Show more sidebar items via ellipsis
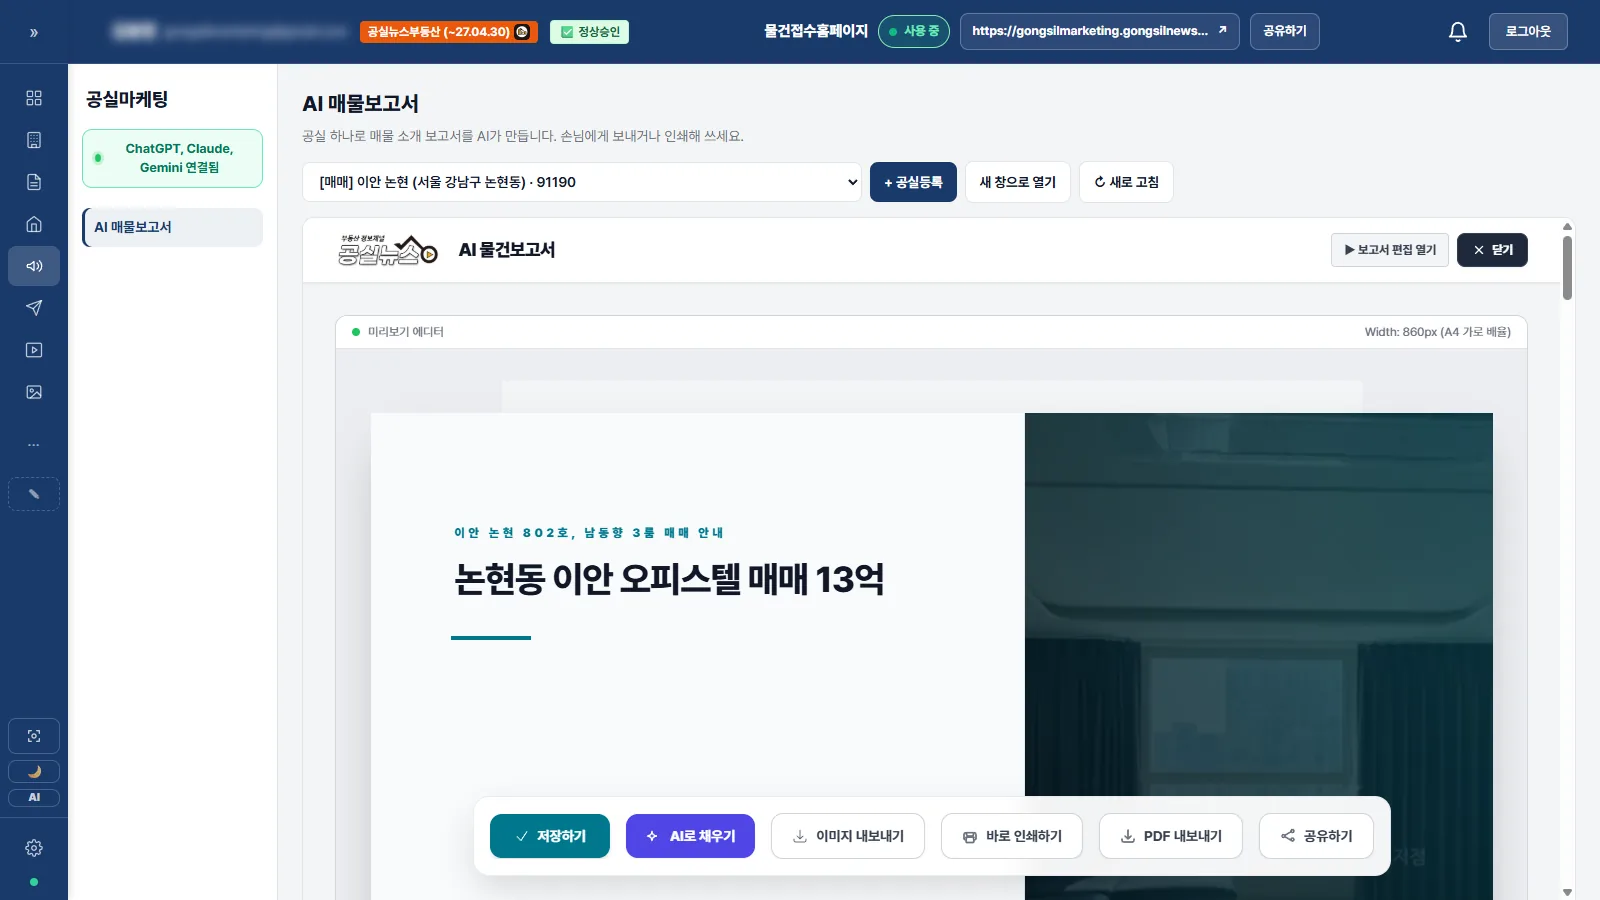Image resolution: width=1600 pixels, height=900 pixels. coord(34,444)
